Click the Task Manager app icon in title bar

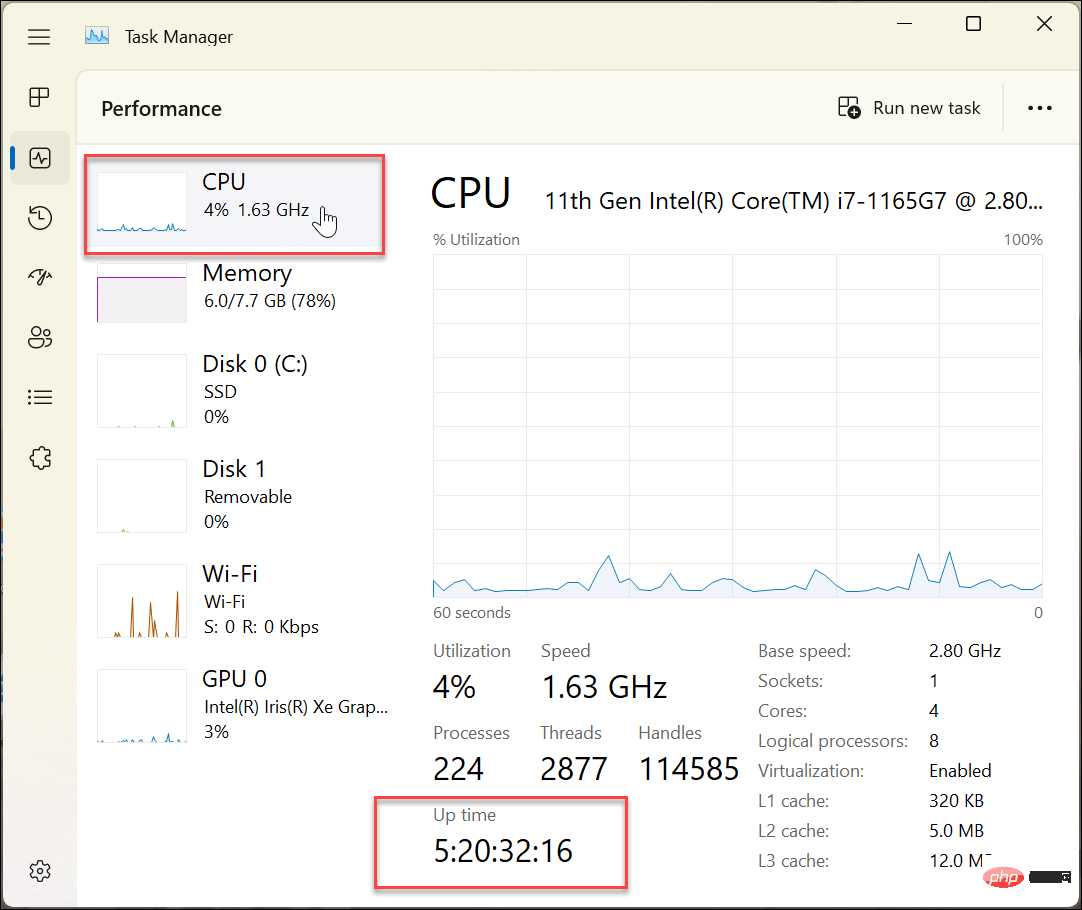tap(97, 36)
